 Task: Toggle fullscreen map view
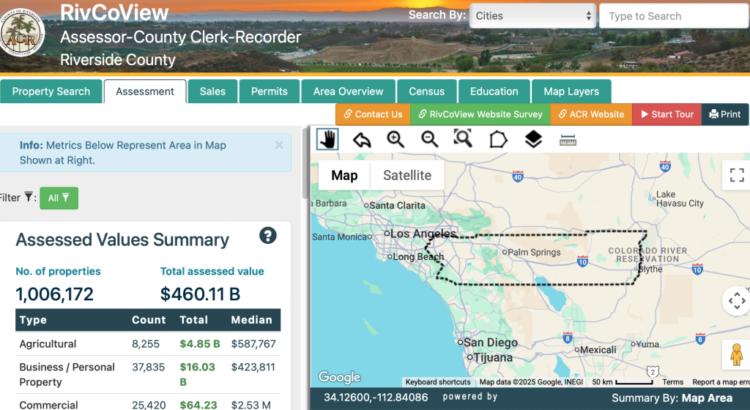point(737,175)
